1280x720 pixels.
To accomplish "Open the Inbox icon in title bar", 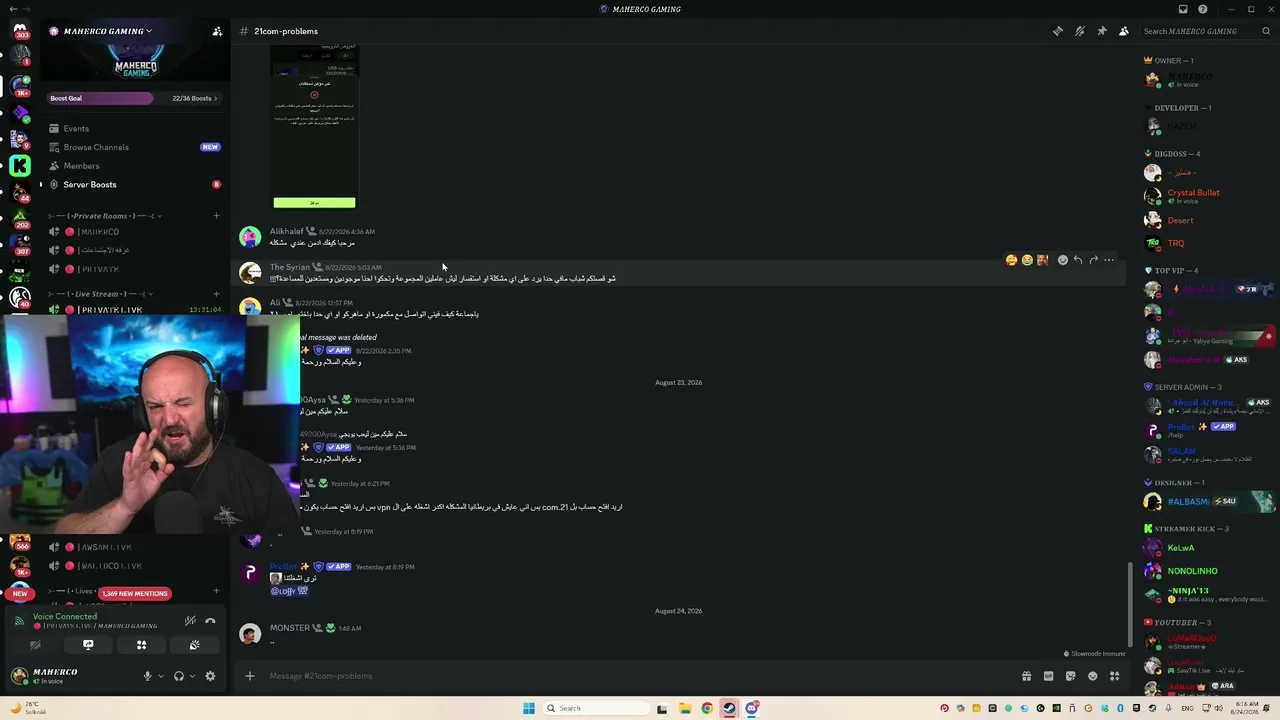I will 1183,9.
